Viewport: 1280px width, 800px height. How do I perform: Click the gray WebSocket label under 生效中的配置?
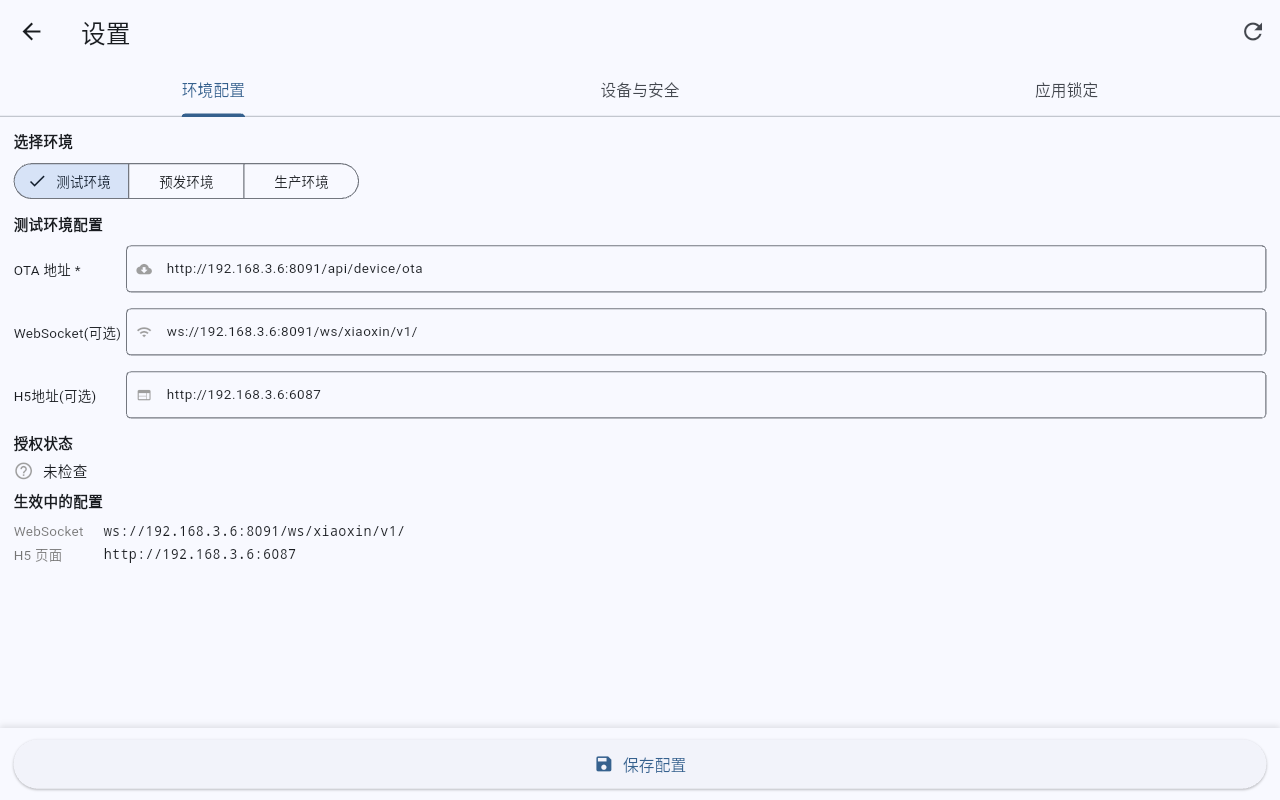(49, 531)
